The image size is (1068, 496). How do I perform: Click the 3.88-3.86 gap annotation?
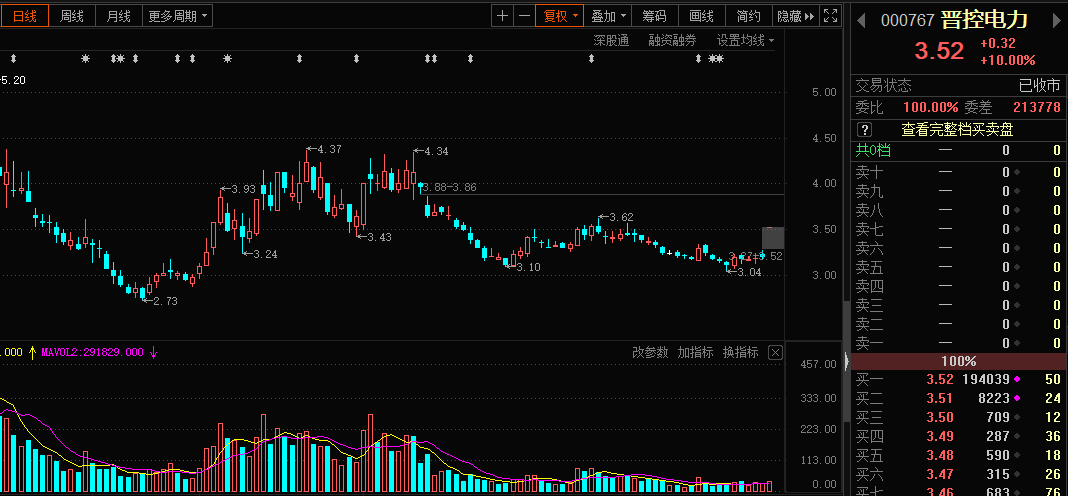[450, 187]
